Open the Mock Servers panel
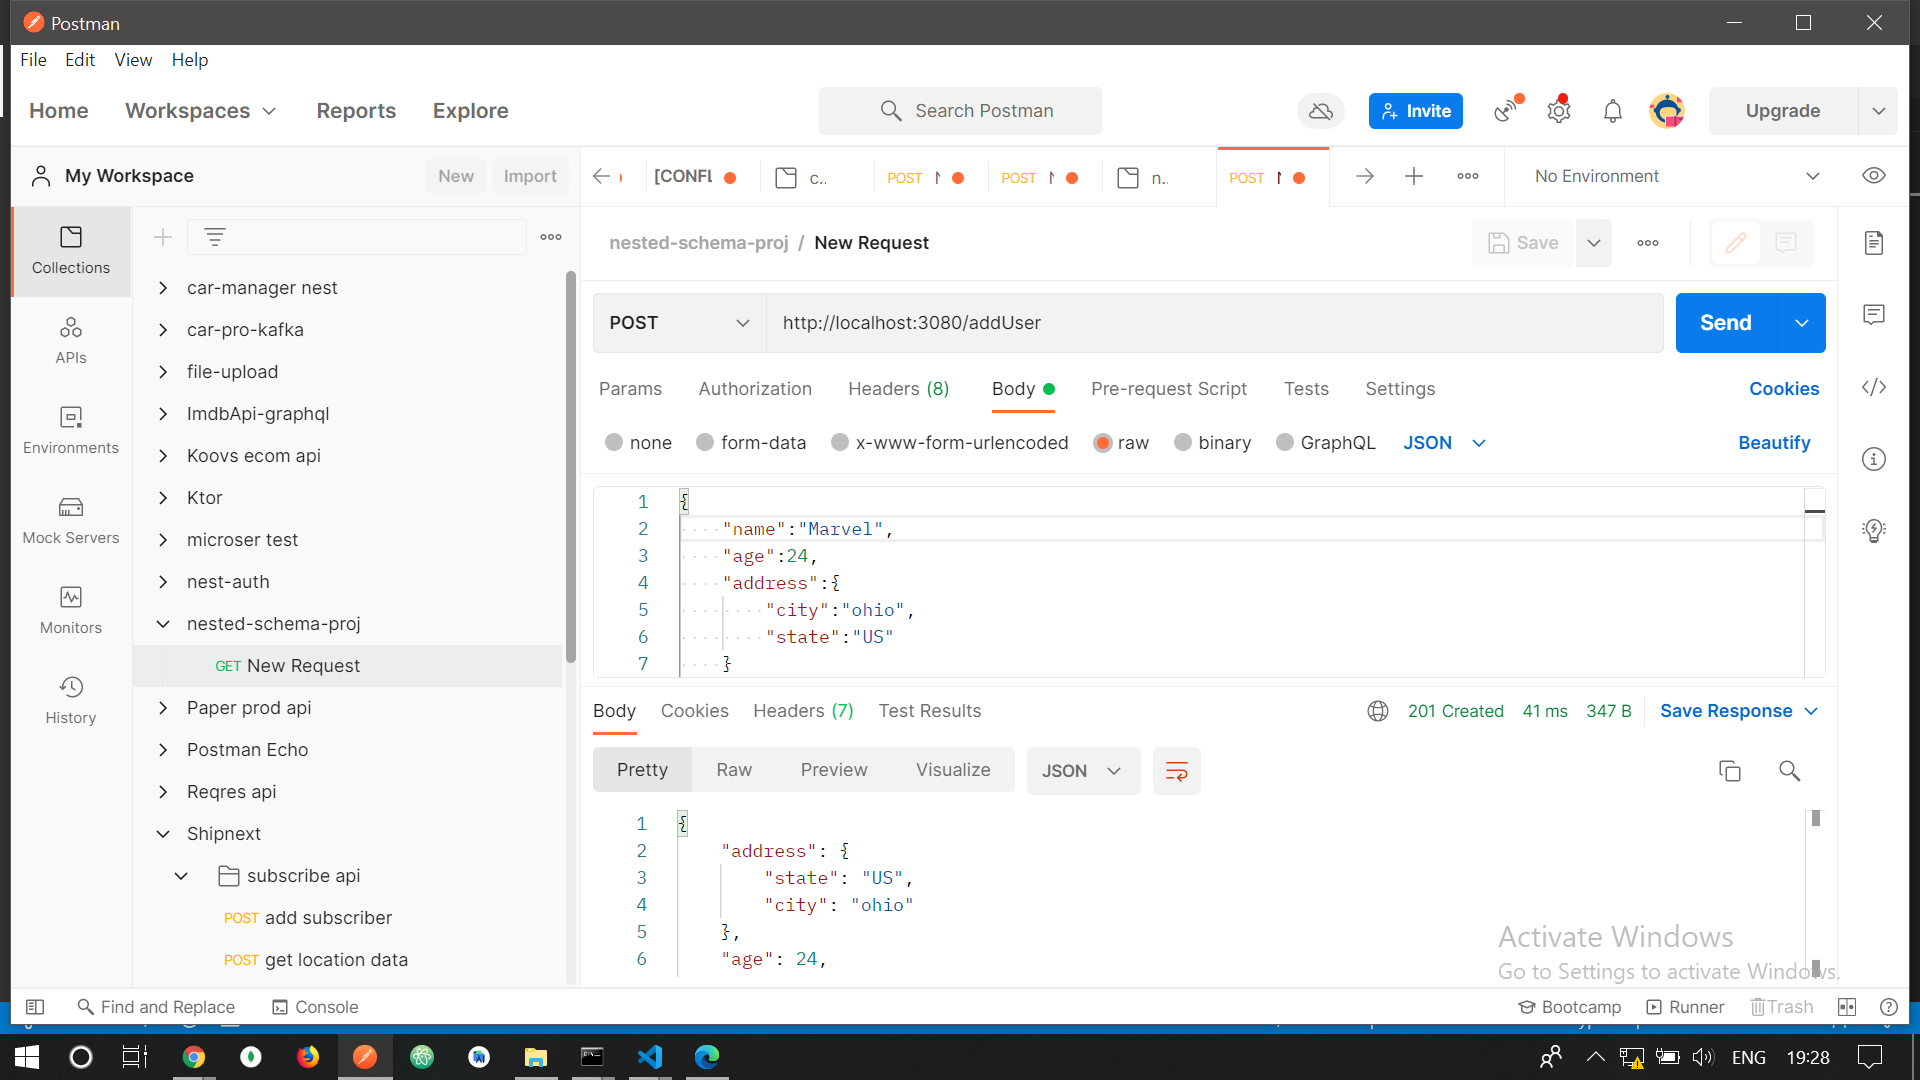This screenshot has height=1080, width=1920. point(71,521)
